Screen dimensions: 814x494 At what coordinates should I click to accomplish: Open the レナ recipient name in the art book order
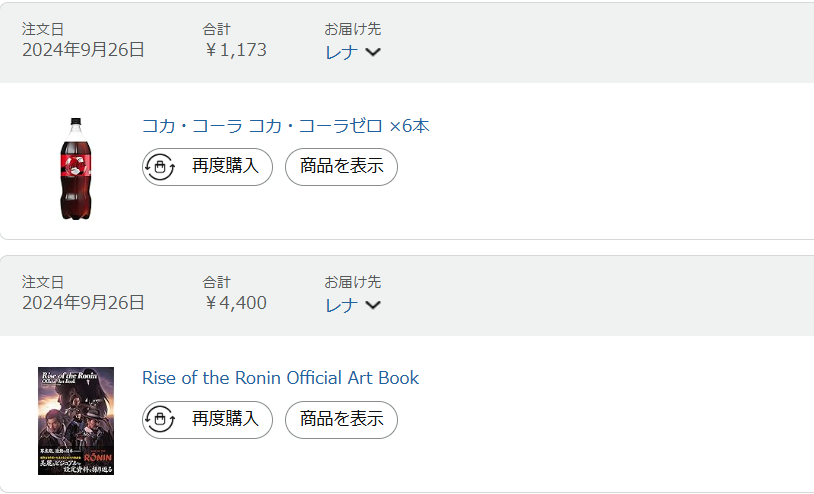point(341,305)
